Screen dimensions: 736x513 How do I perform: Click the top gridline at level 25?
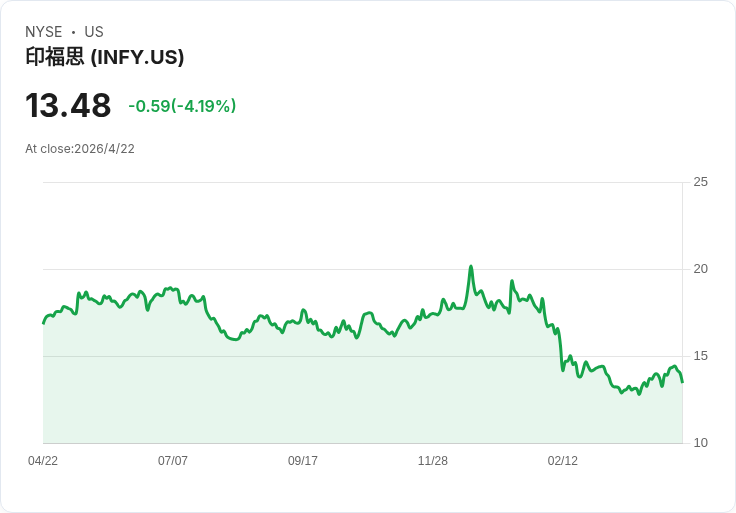[x=360, y=182]
